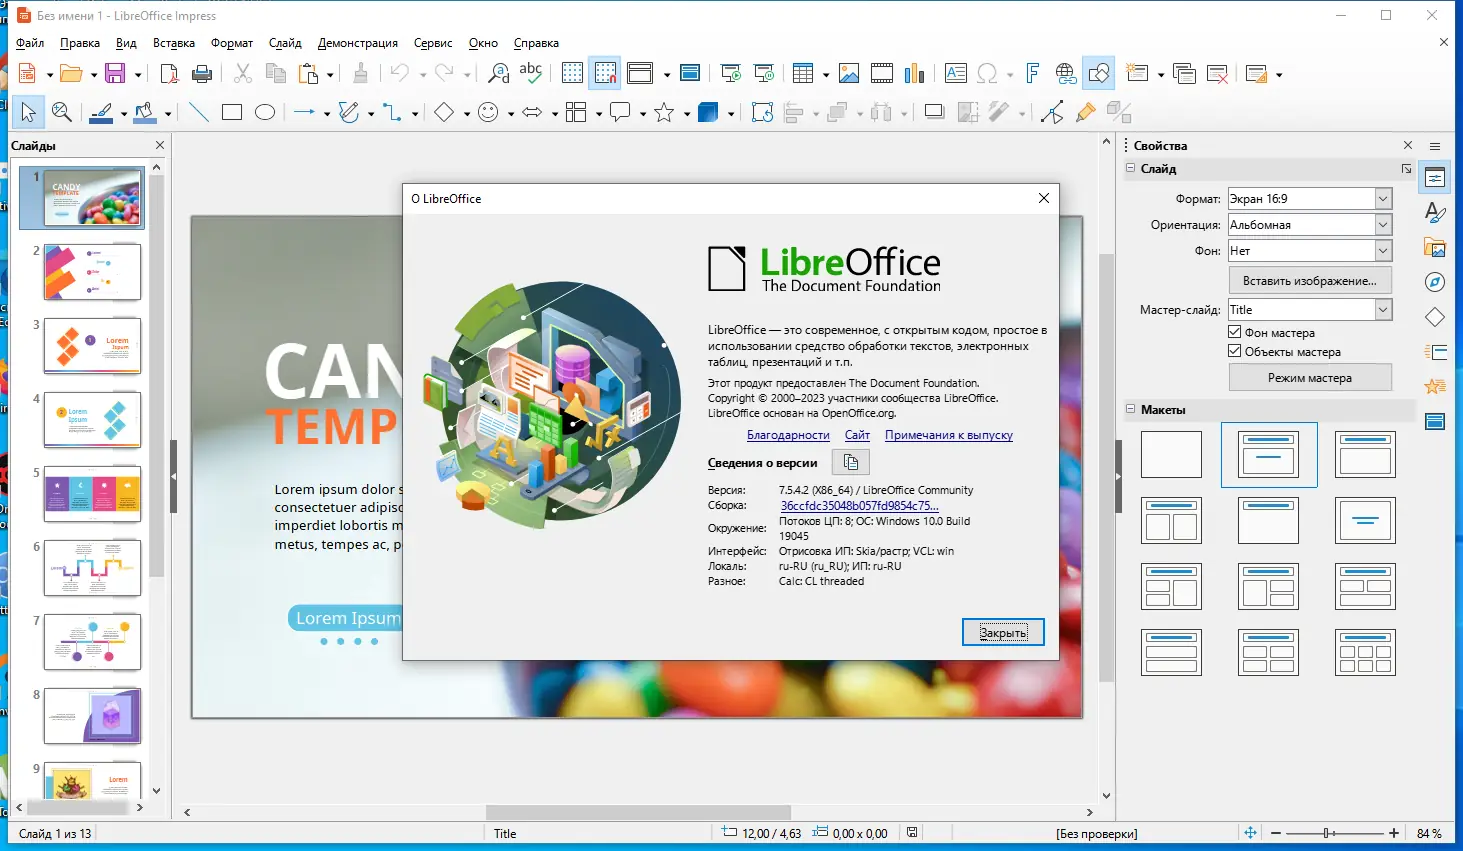Open the Master Slide view icon
Screen dimensions: 1463x851
click(x=690, y=73)
